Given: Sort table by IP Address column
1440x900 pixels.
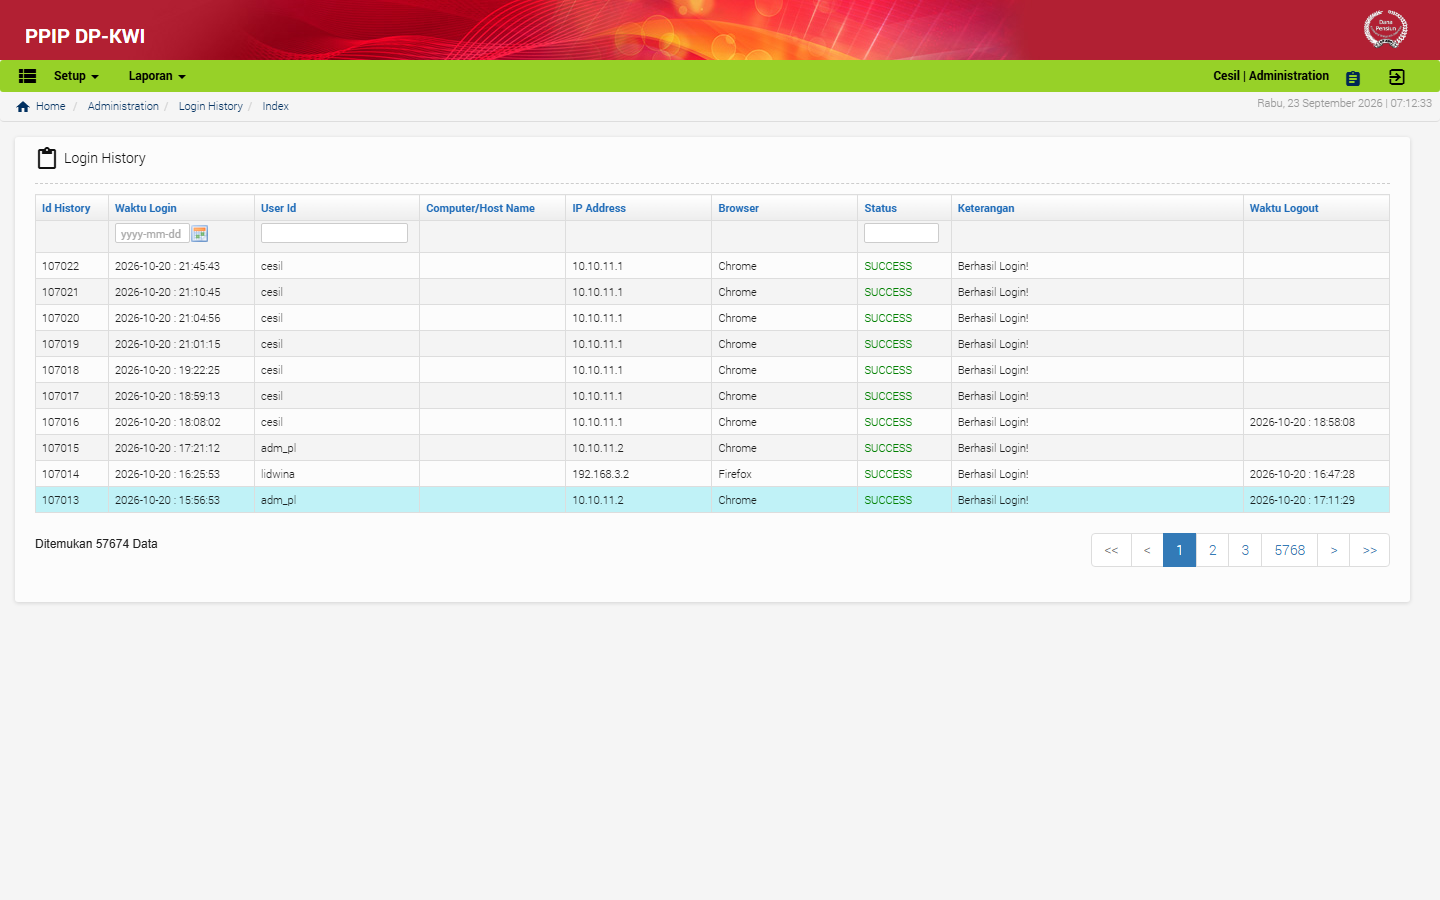Looking at the screenshot, I should [x=599, y=208].
